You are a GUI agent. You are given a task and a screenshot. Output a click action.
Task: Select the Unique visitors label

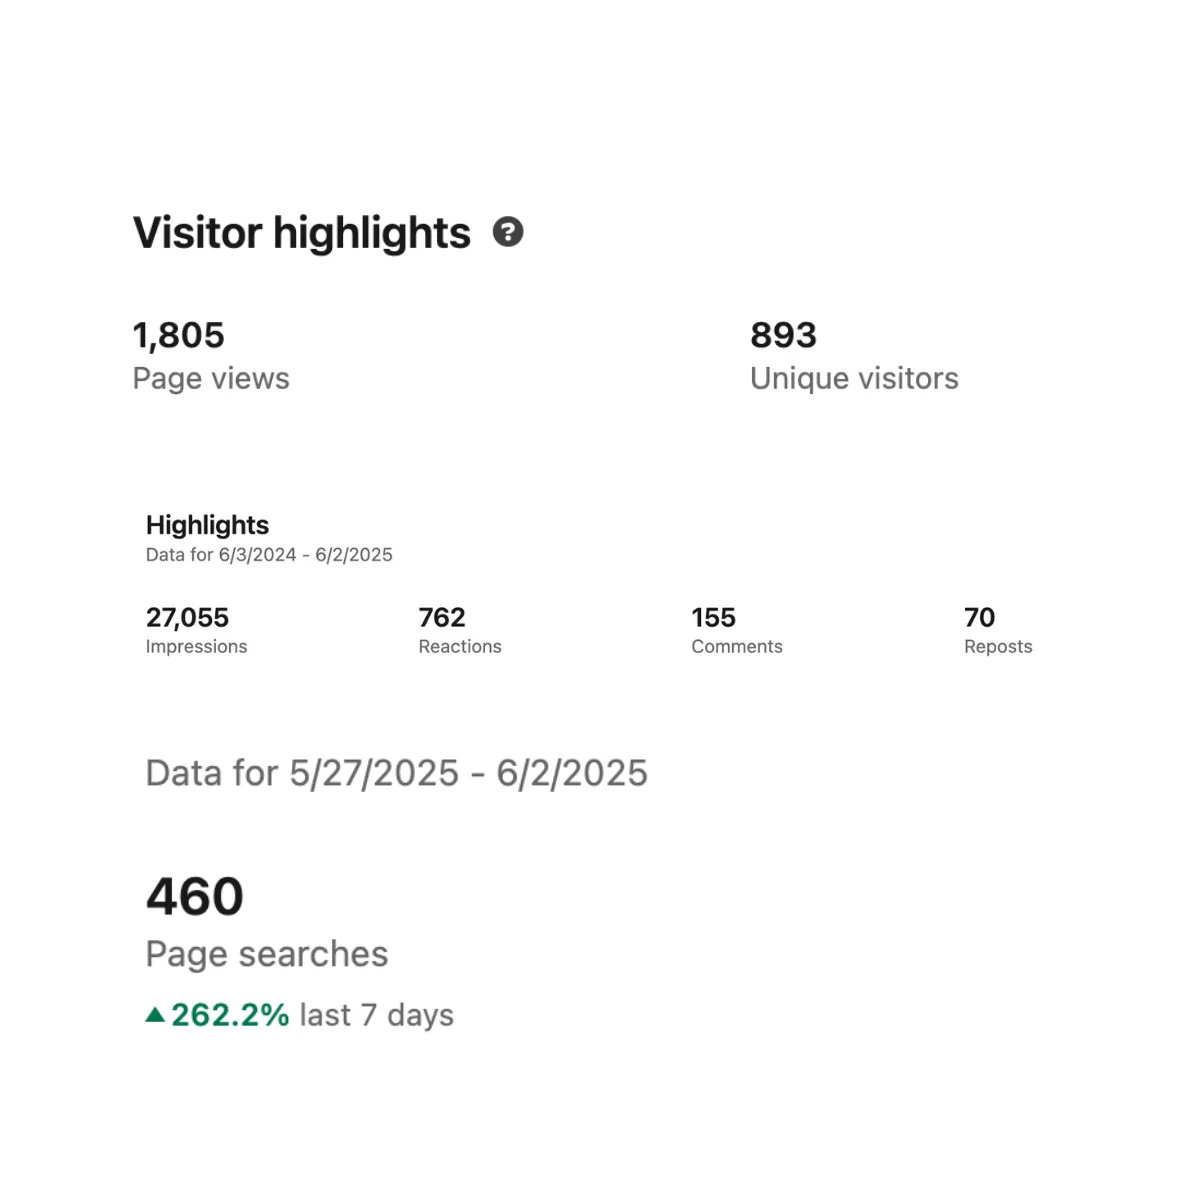tap(854, 379)
